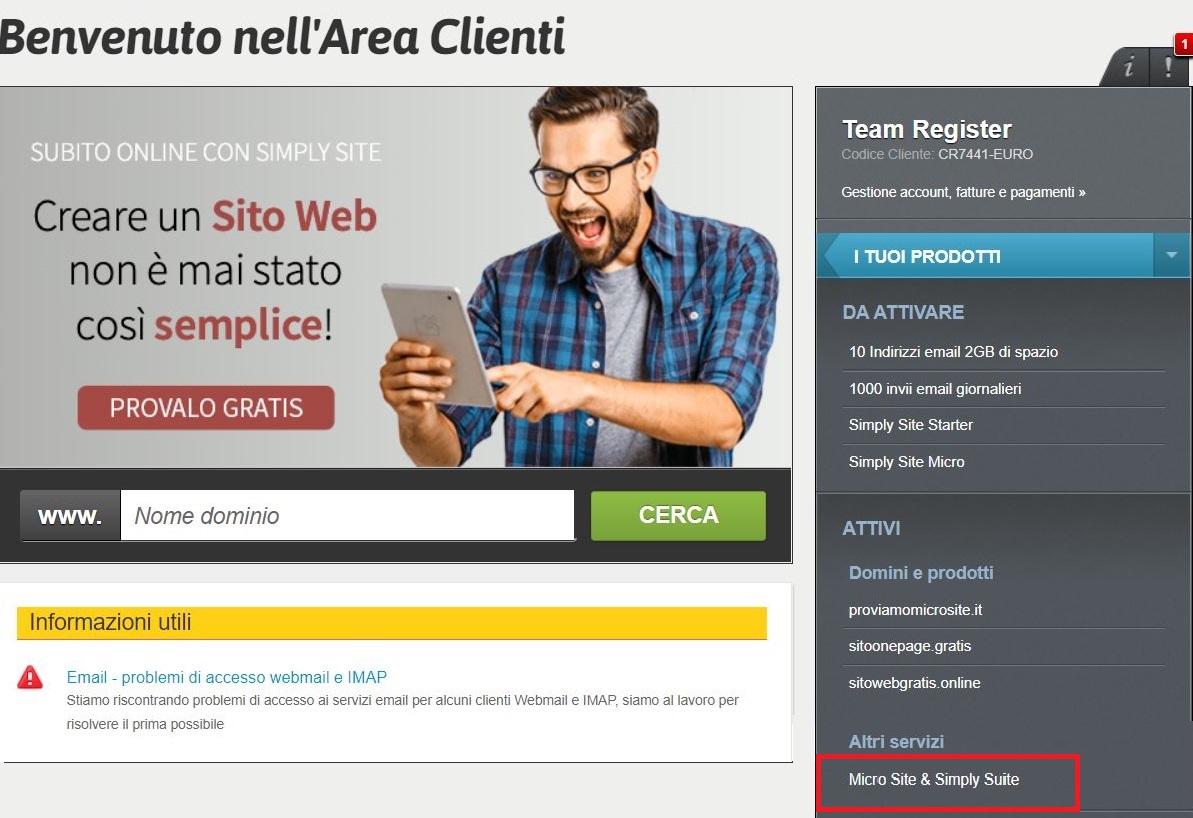Click the red warning triangle icon
The height and width of the screenshot is (818, 1193).
pyautogui.click(x=30, y=677)
